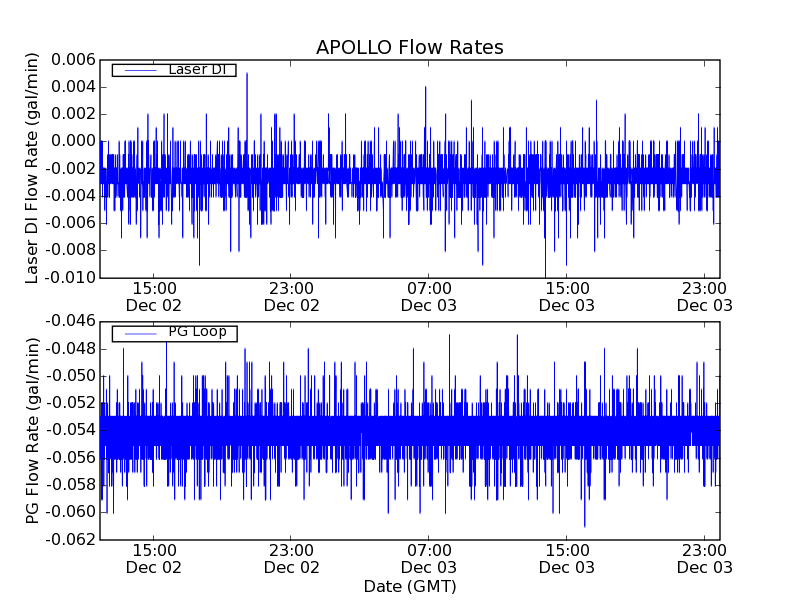Click the -0.002 tick label on top plot
This screenshot has width=800, height=600.
pyautogui.click(x=70, y=169)
